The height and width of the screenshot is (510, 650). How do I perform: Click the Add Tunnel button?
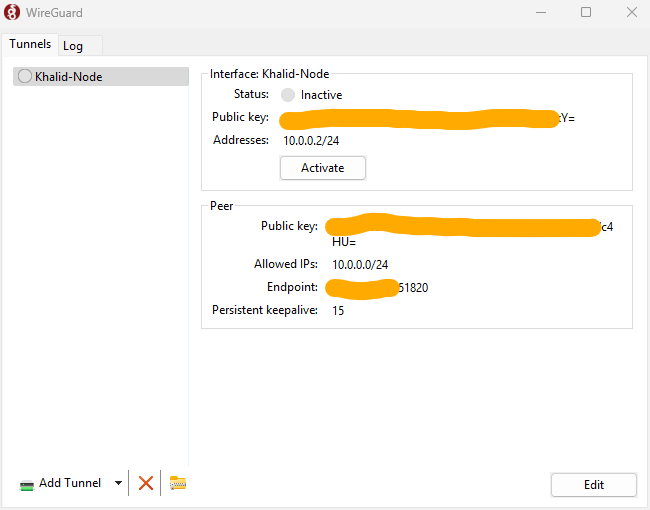pos(61,483)
